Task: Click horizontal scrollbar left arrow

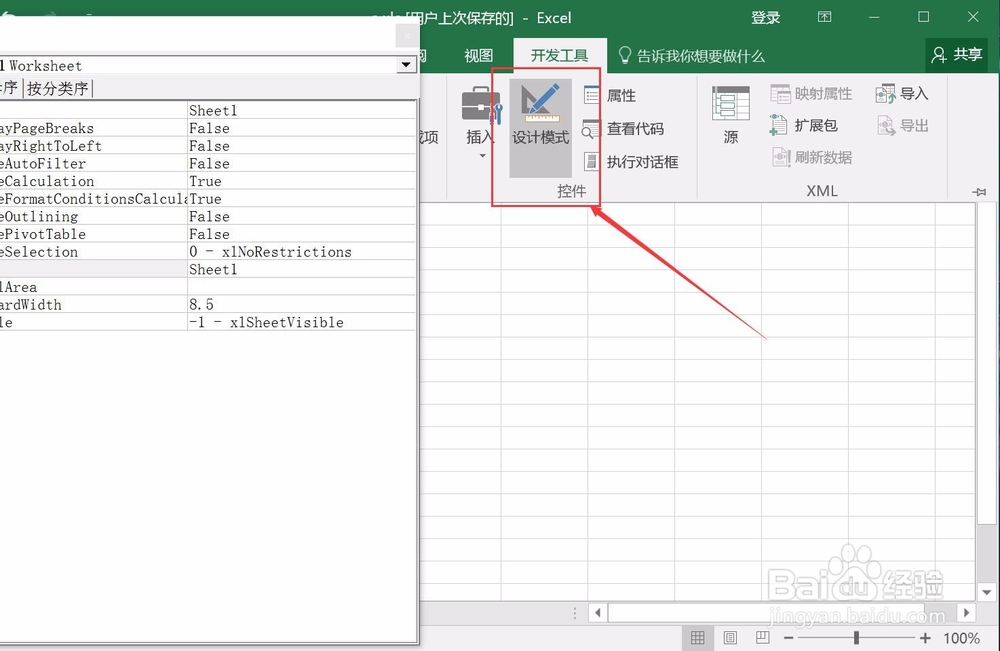Action: click(x=598, y=613)
